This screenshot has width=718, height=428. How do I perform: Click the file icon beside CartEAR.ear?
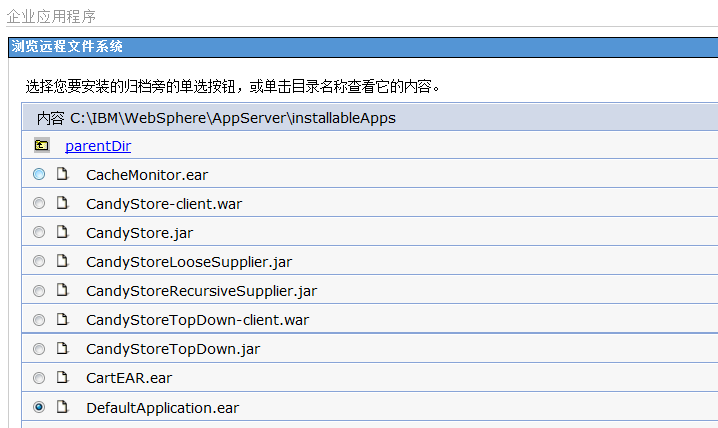pos(62,377)
